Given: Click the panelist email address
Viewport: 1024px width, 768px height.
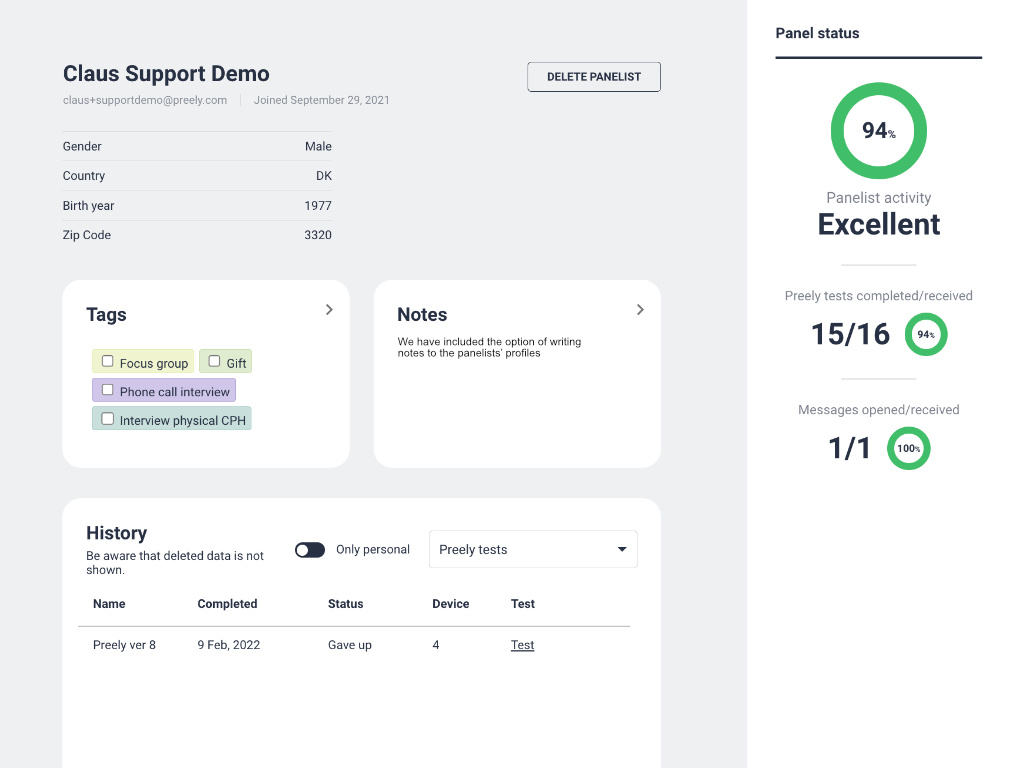Looking at the screenshot, I should point(145,100).
